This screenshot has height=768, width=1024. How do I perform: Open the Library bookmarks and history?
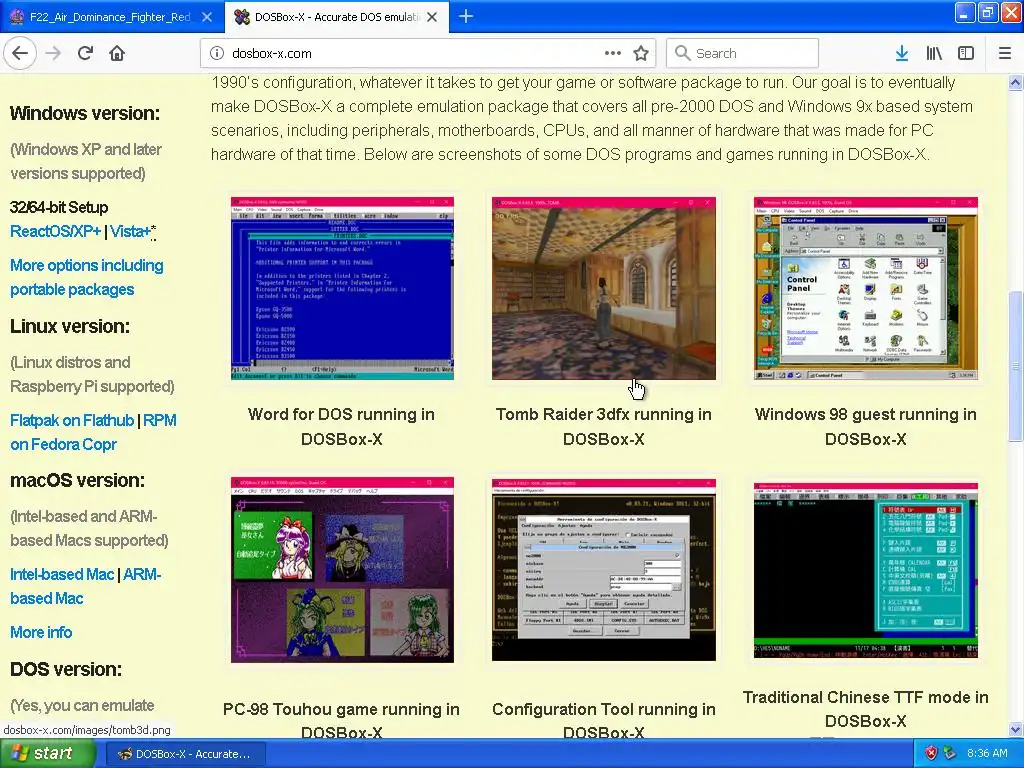click(934, 53)
